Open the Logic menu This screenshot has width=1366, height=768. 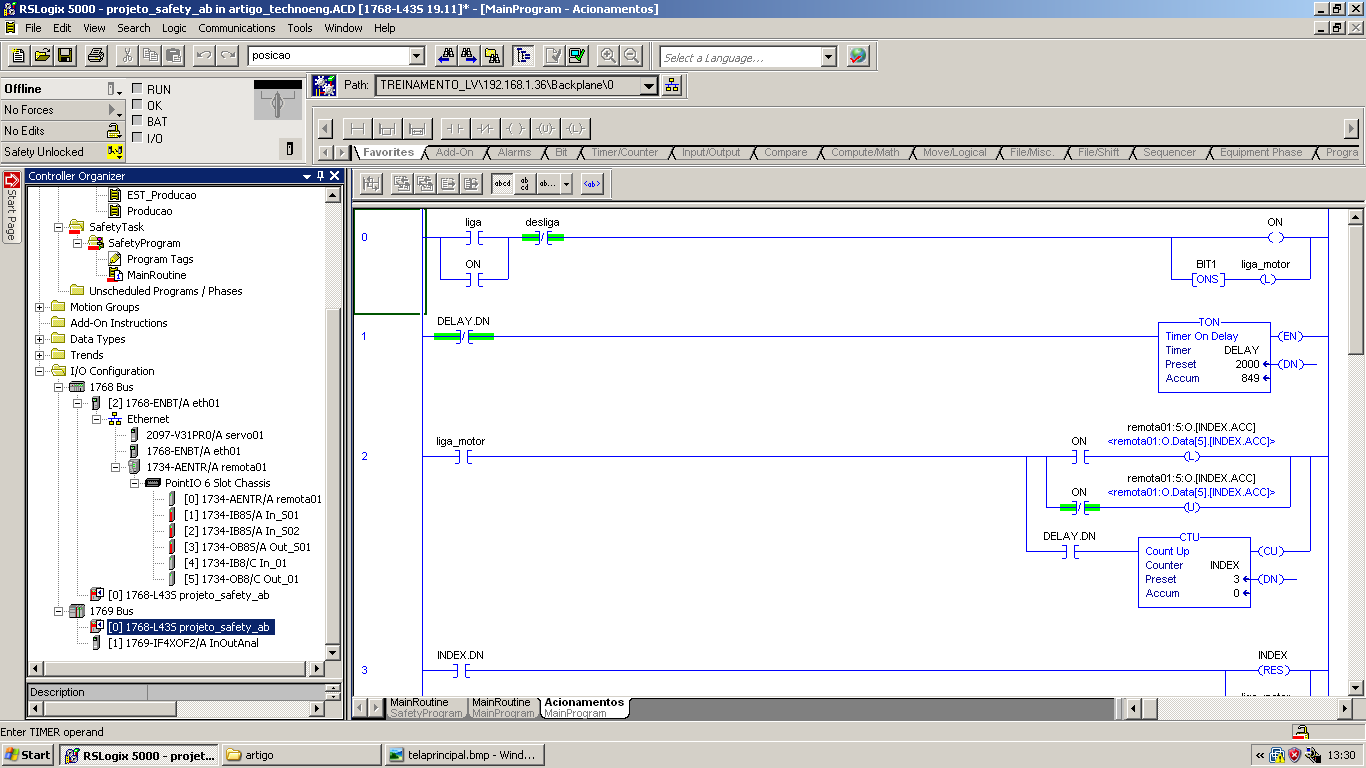[174, 28]
